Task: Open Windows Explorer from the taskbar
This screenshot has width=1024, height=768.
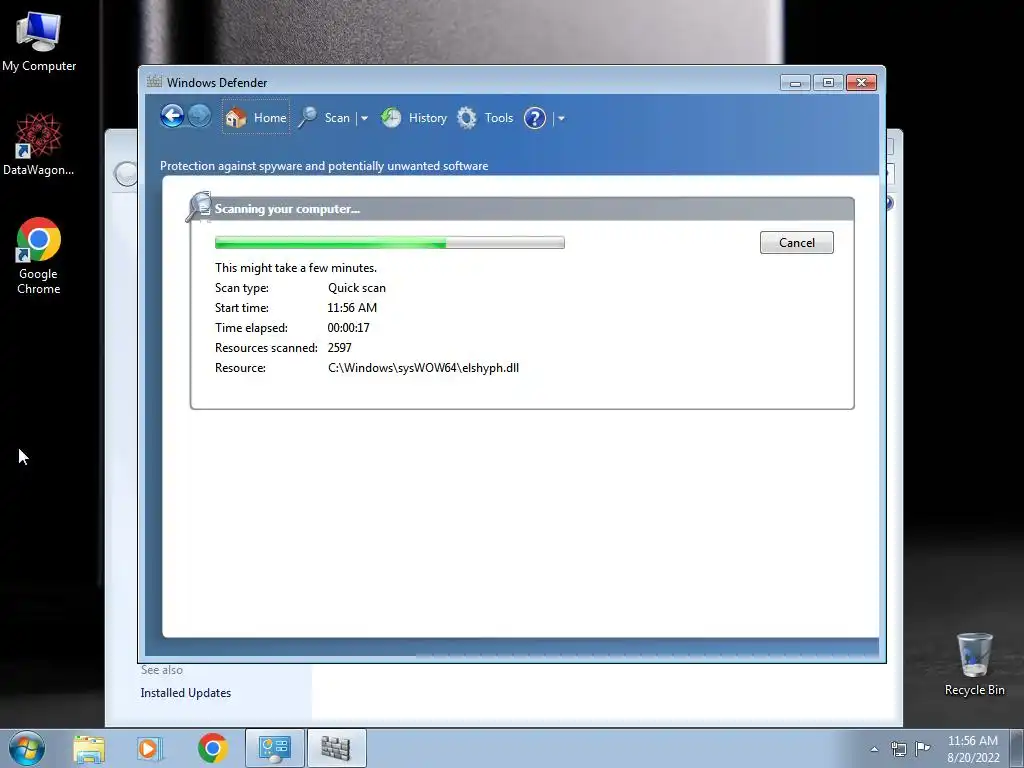Action: (89, 748)
